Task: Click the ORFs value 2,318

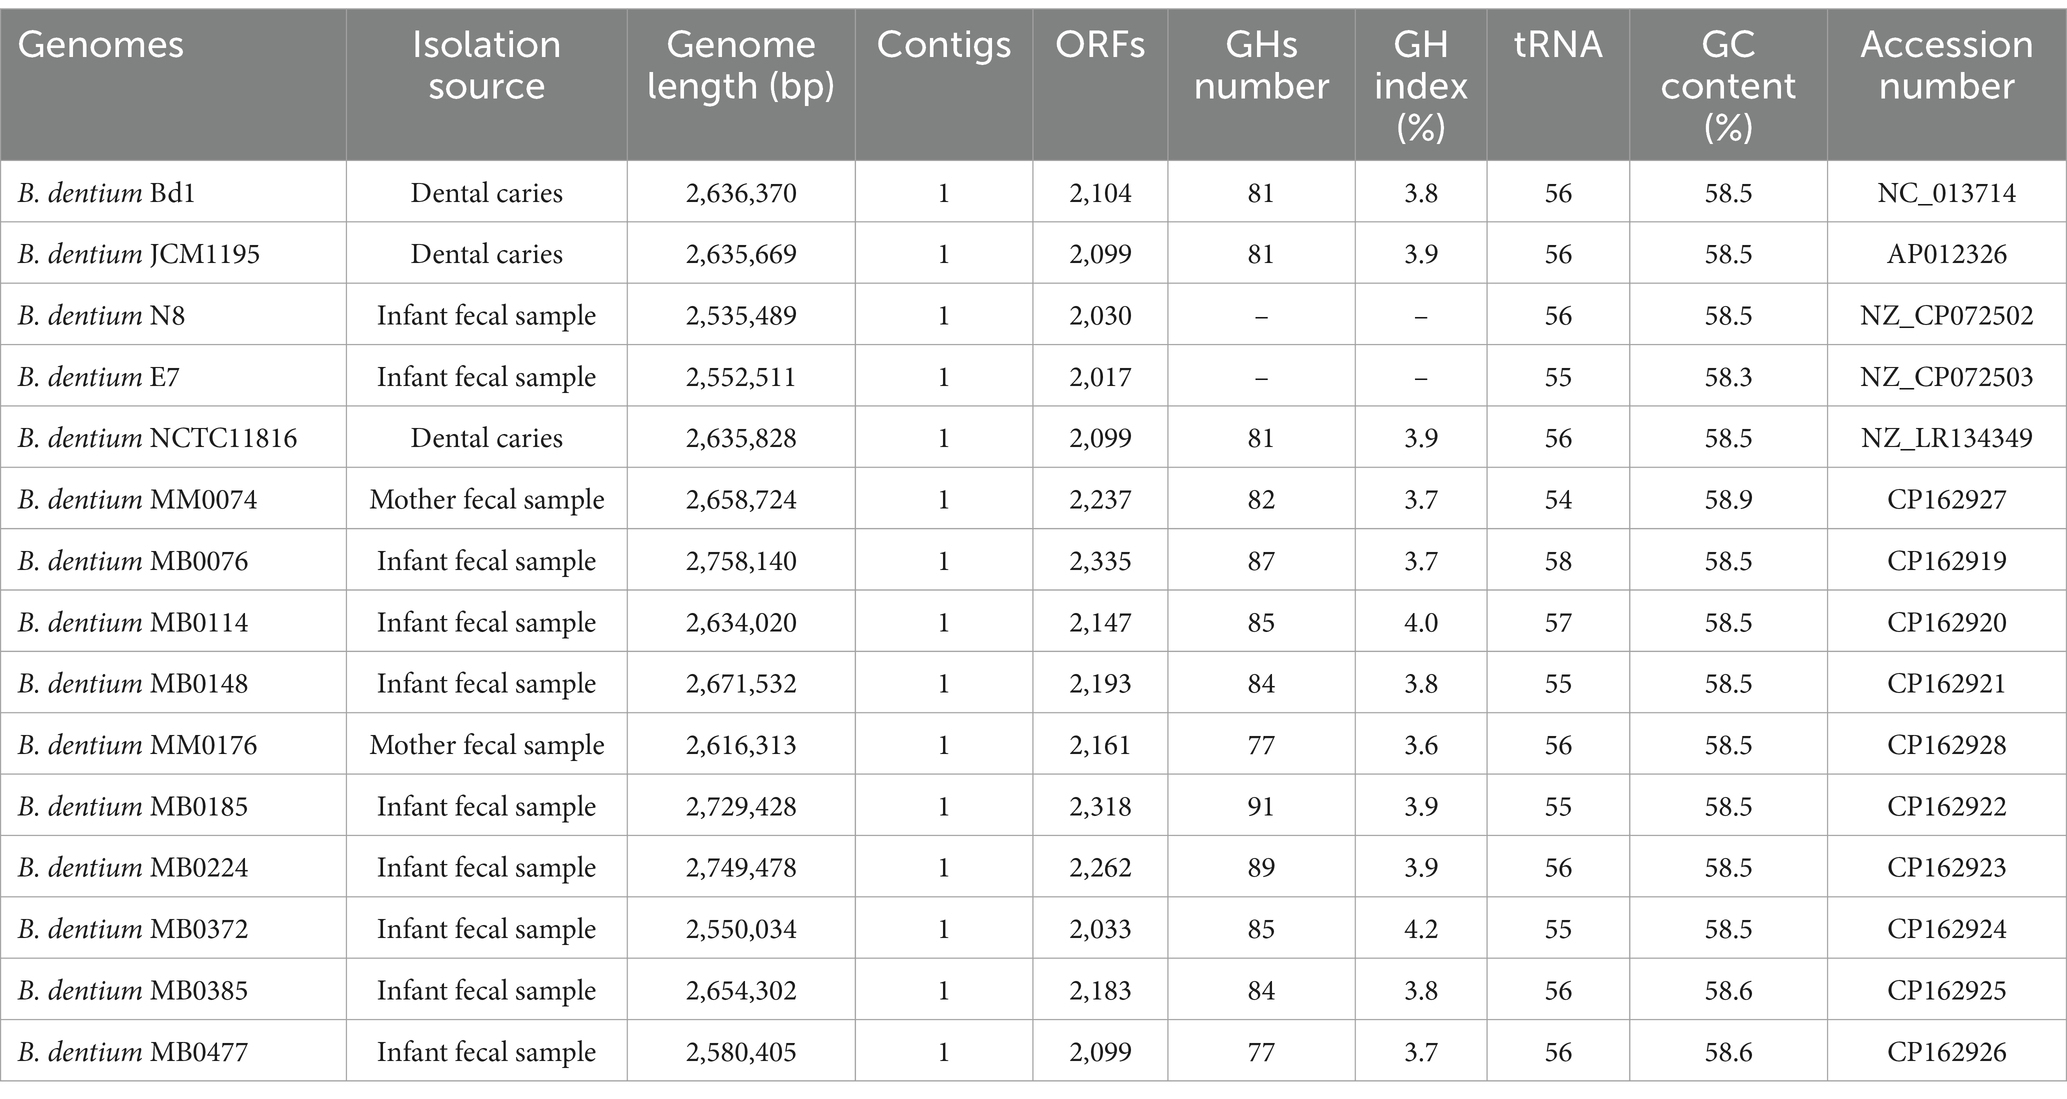Action: (1100, 806)
